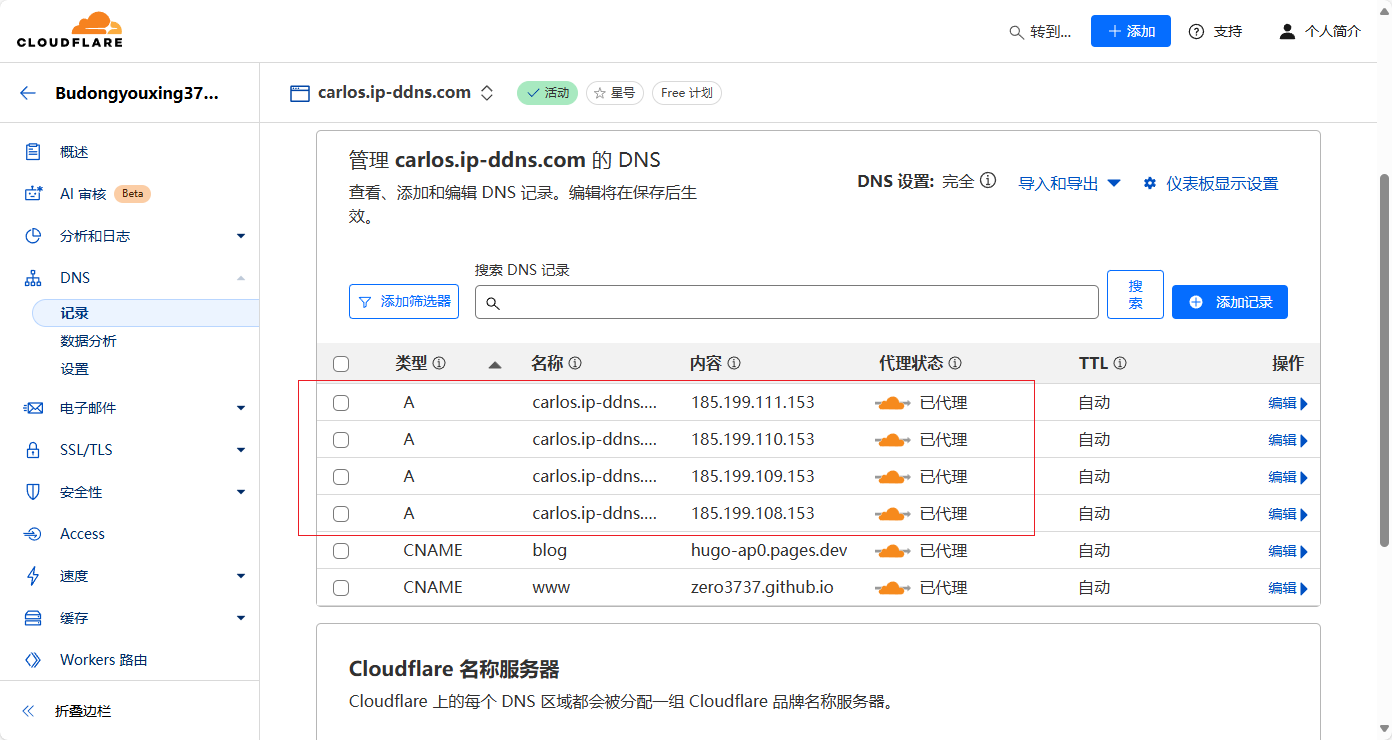
Task: Click the DNS settings info icon
Action: point(988,180)
